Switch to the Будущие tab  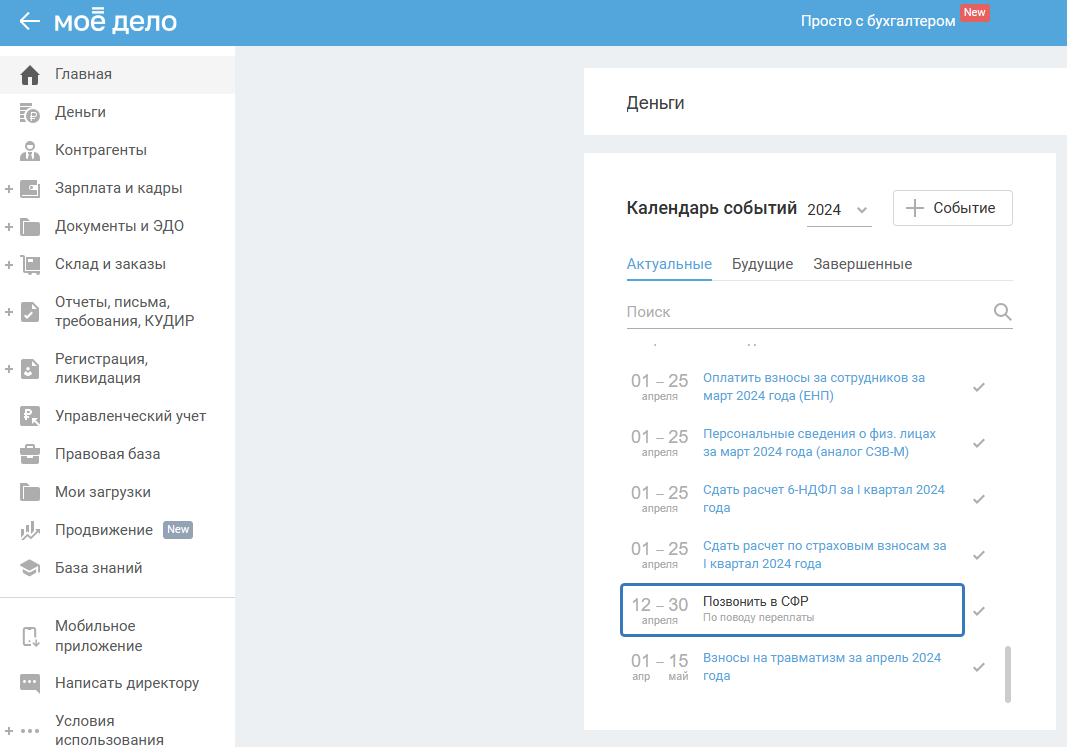coord(762,264)
